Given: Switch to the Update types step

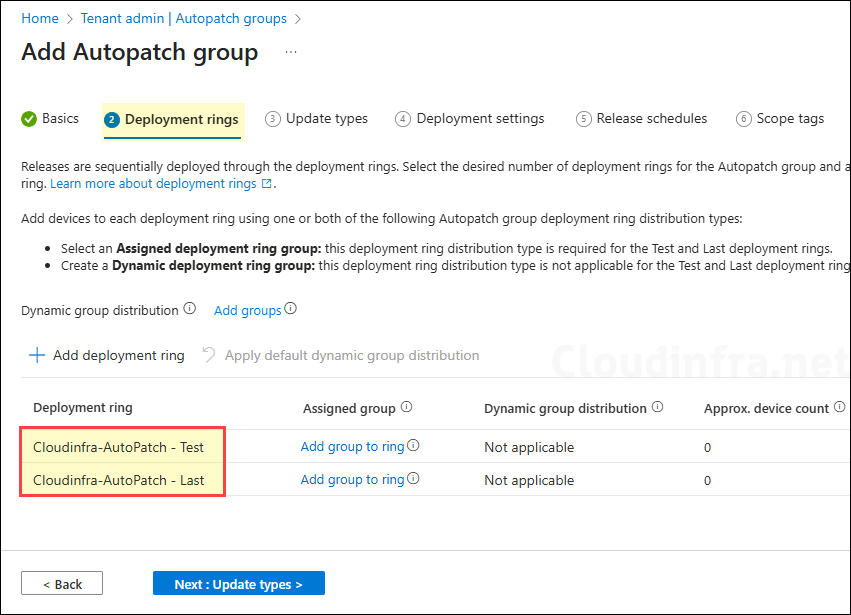Looking at the screenshot, I should 316,119.
